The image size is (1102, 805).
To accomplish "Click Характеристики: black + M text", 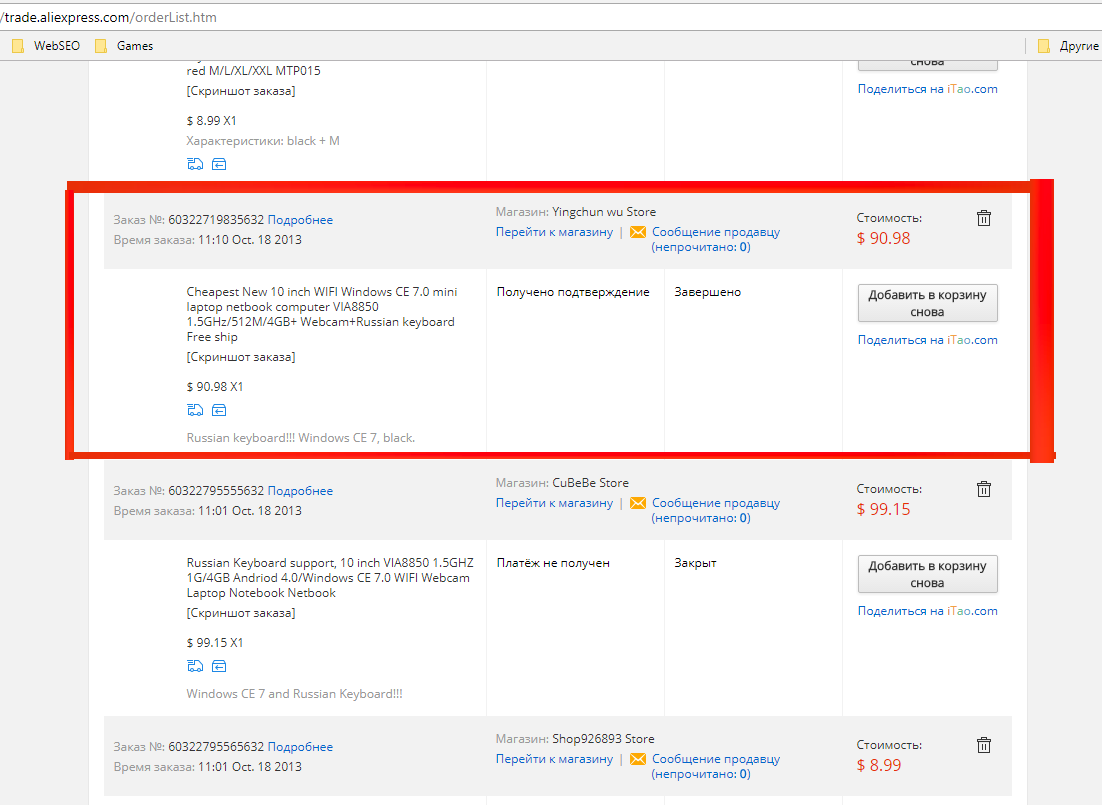I will click(263, 141).
